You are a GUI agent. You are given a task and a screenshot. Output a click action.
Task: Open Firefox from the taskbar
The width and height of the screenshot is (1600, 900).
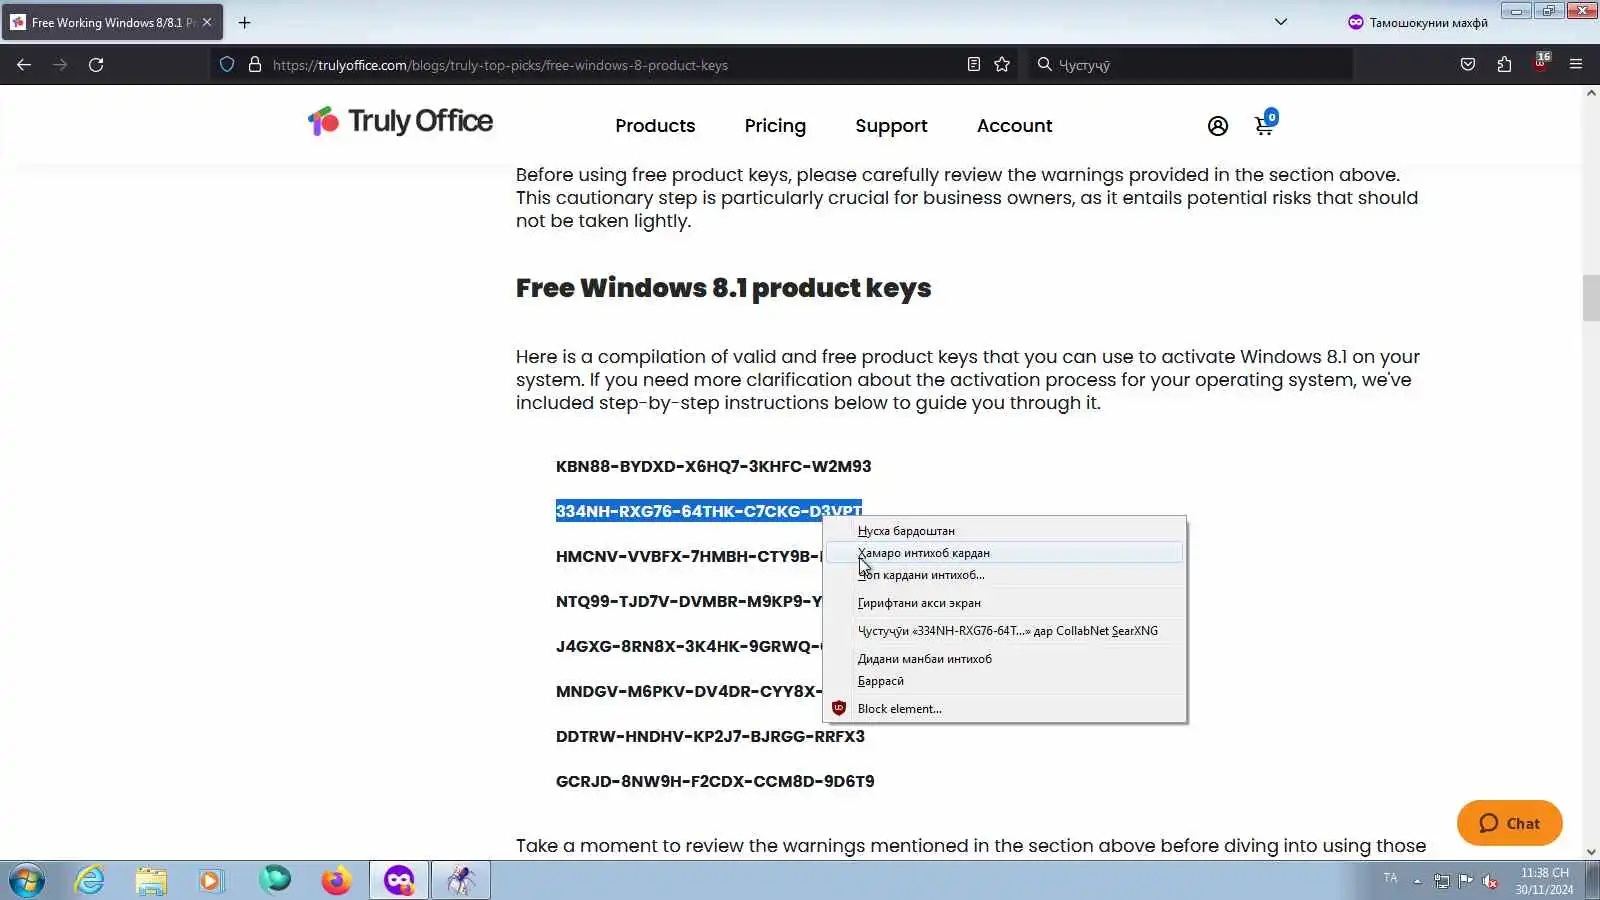(336, 881)
